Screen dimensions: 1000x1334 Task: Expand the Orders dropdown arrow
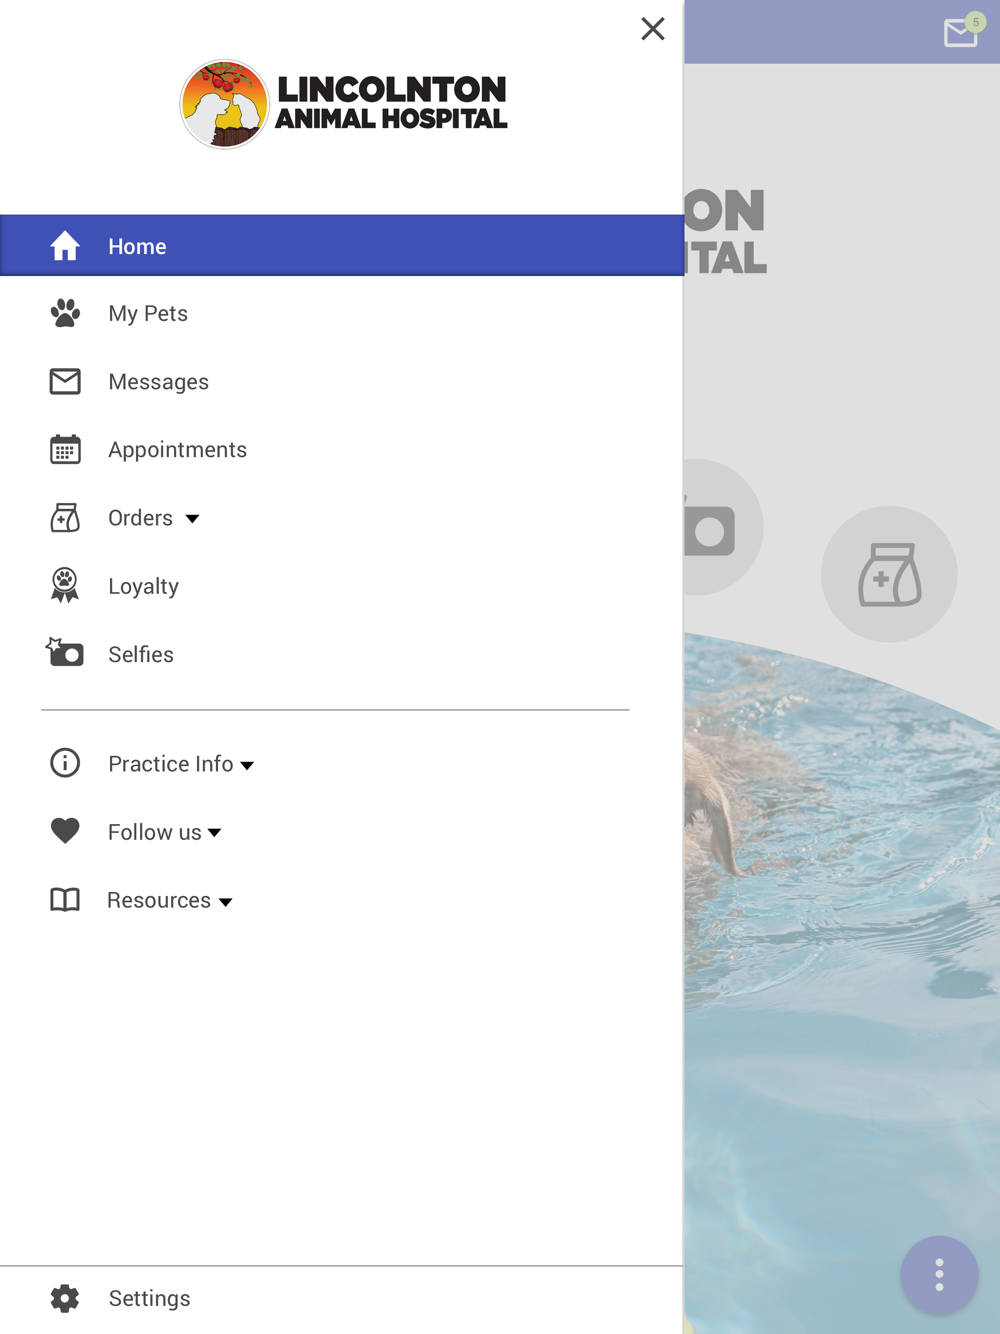pos(192,519)
